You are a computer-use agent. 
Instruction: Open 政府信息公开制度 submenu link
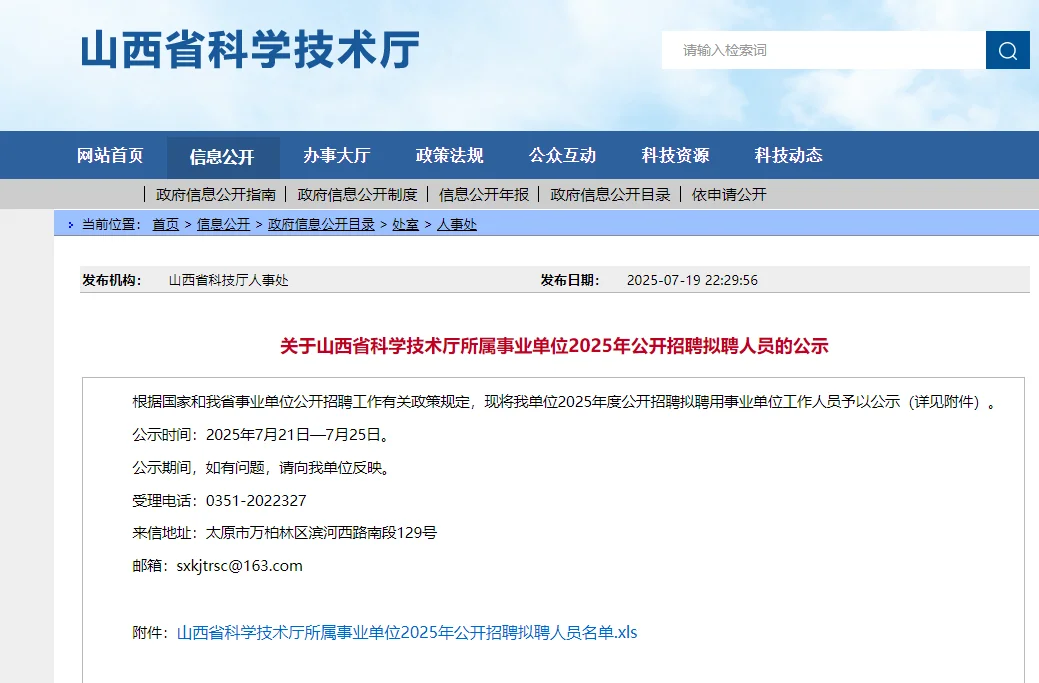[x=357, y=195]
